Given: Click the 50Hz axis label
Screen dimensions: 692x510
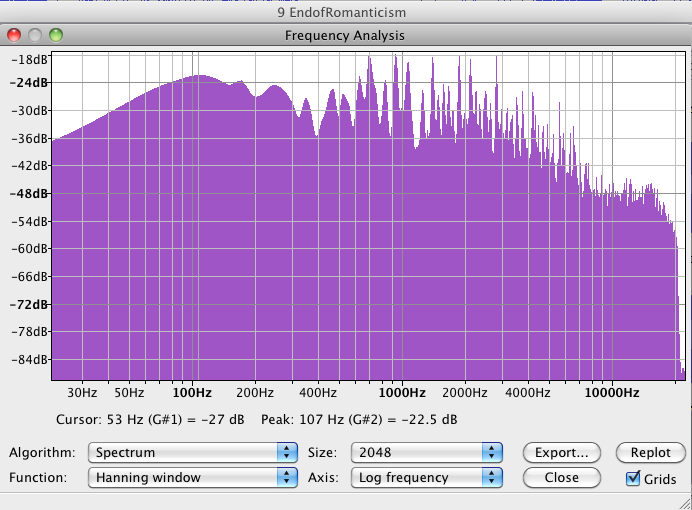Looking at the screenshot, I should click(129, 393).
